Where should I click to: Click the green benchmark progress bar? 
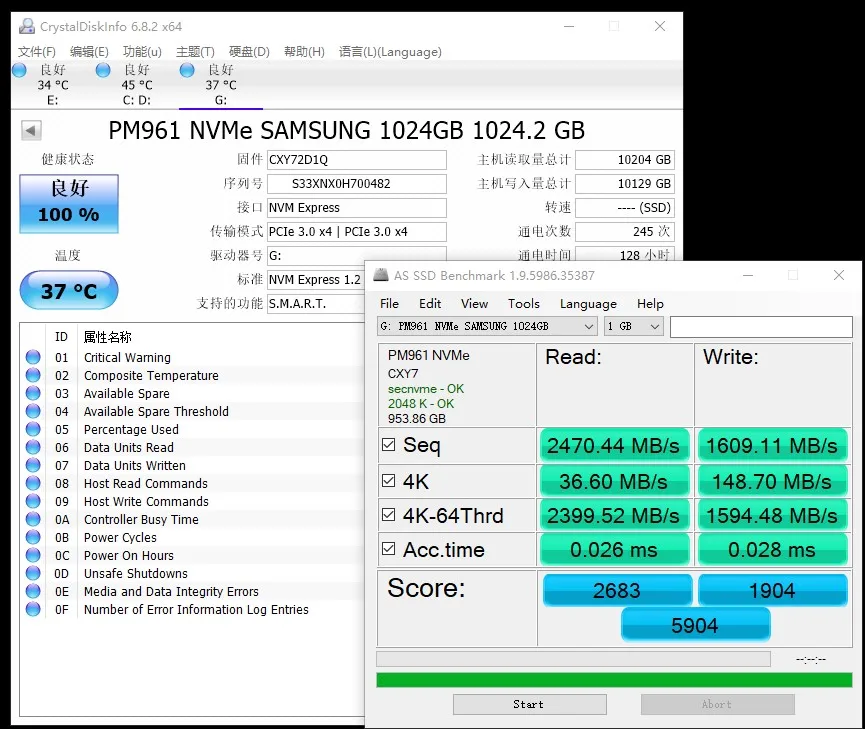613,680
